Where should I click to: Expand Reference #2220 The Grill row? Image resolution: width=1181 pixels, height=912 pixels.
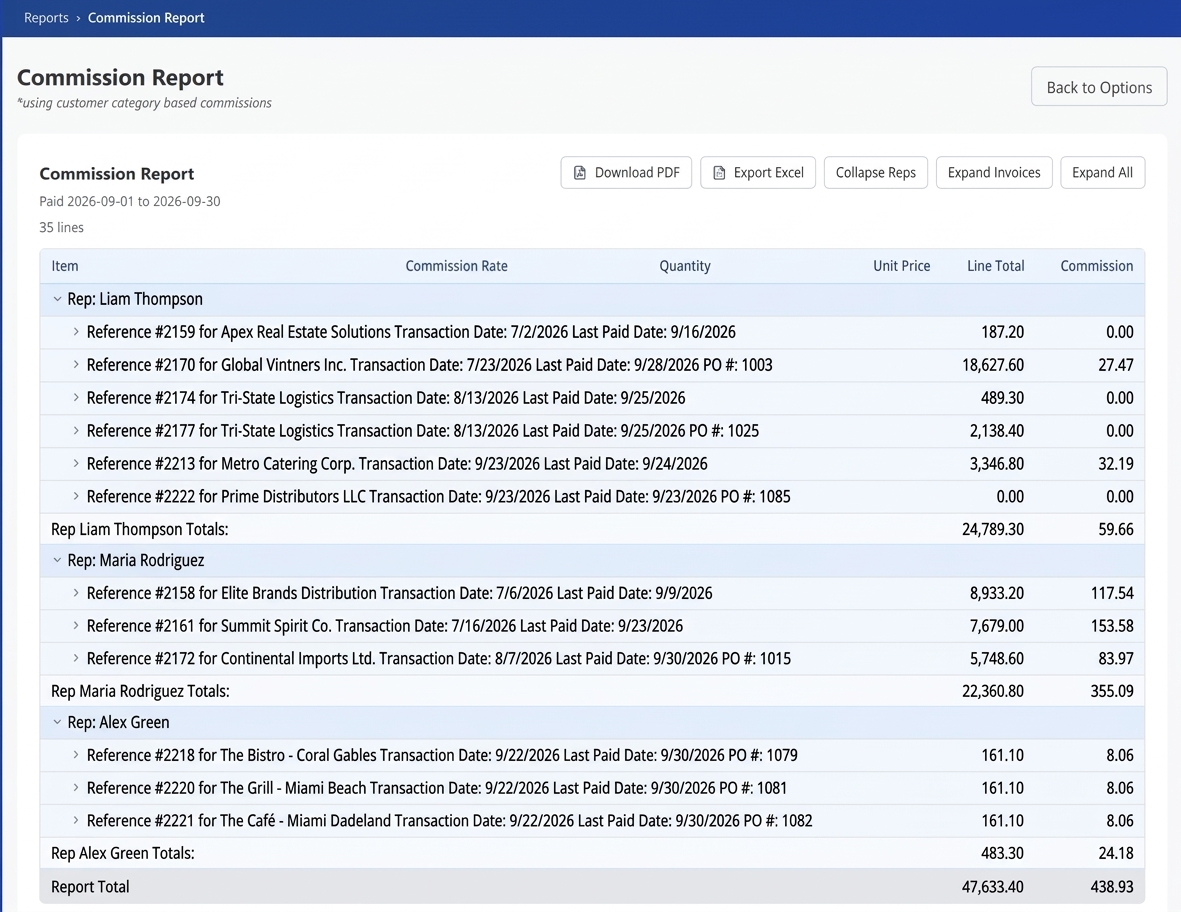point(76,788)
